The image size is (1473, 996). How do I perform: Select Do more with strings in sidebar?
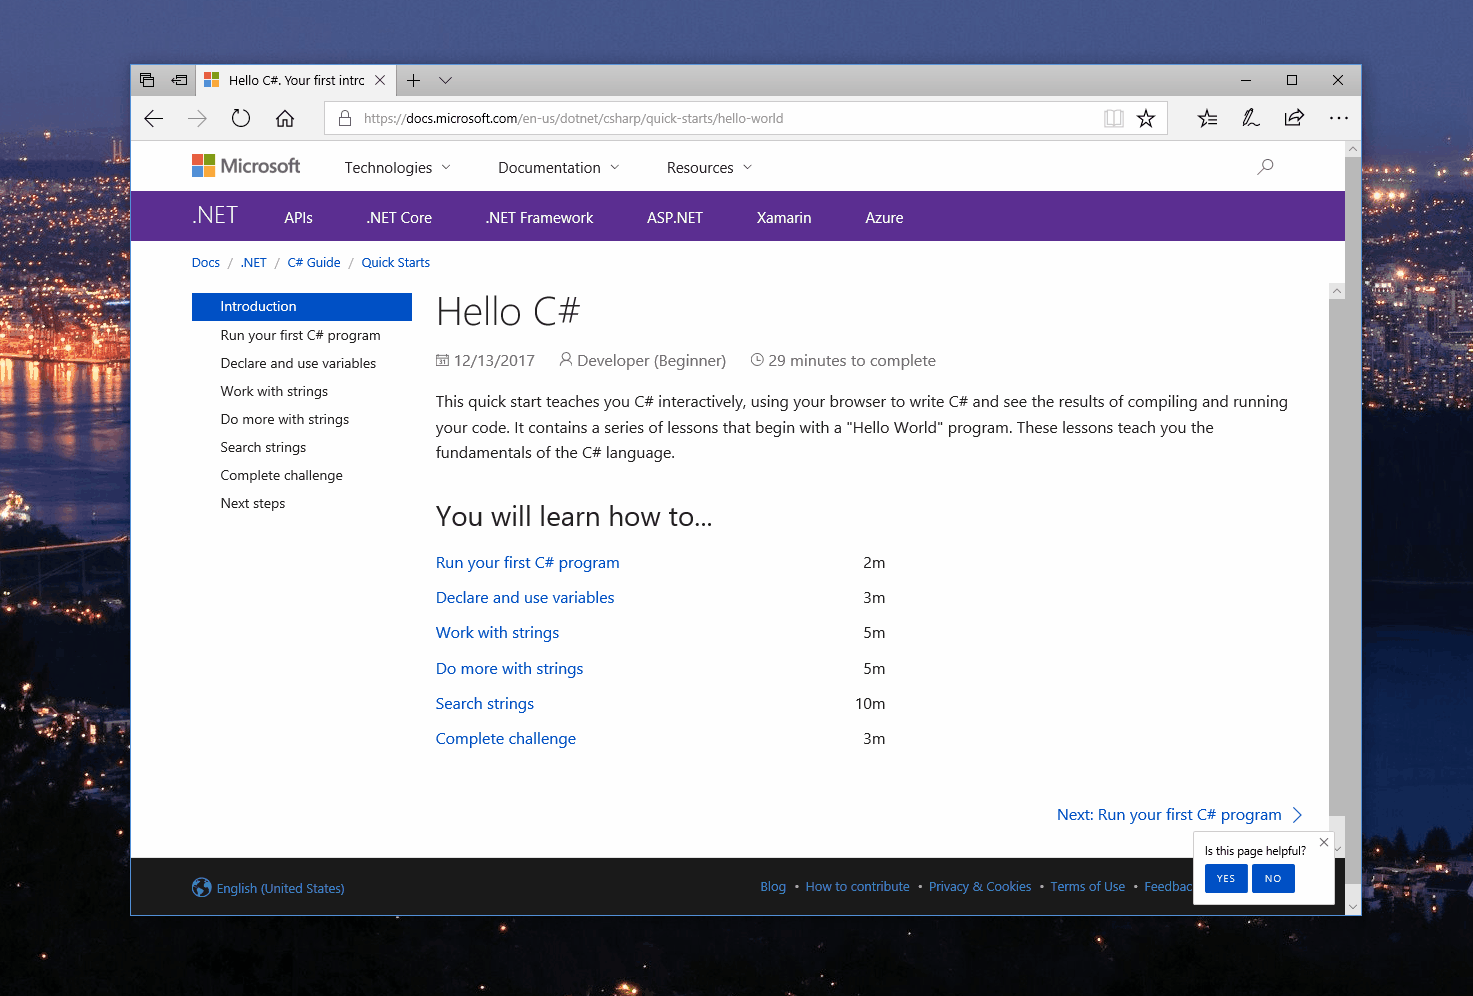[x=285, y=420]
